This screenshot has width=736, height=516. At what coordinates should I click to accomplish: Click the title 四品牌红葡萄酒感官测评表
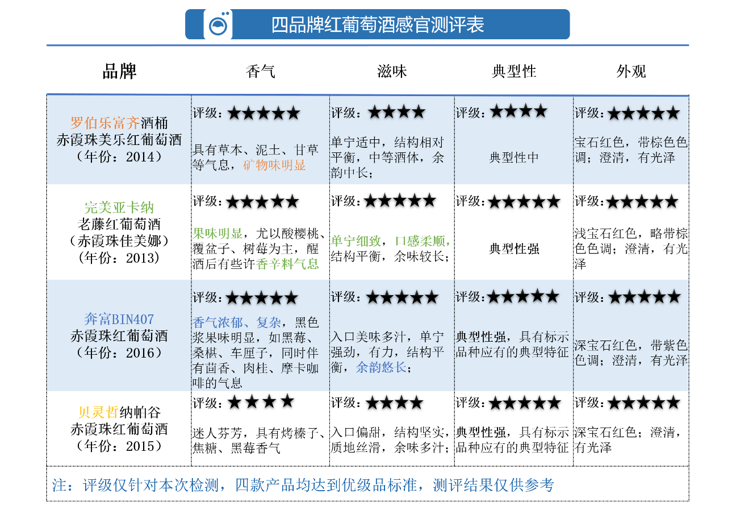point(377,24)
